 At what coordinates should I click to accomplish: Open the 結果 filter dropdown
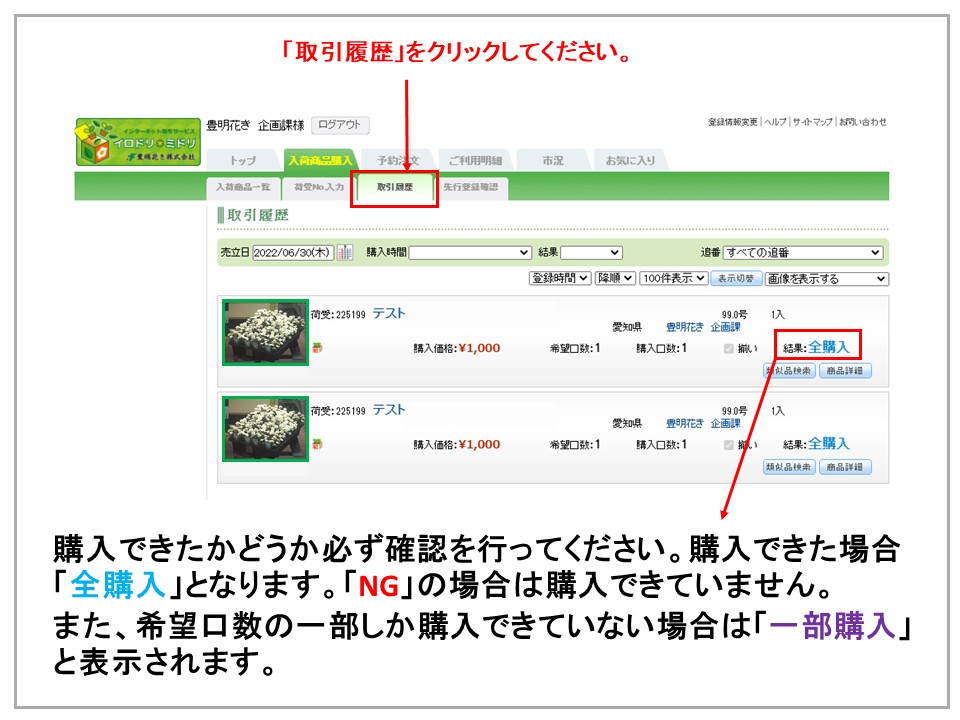pyautogui.click(x=591, y=253)
